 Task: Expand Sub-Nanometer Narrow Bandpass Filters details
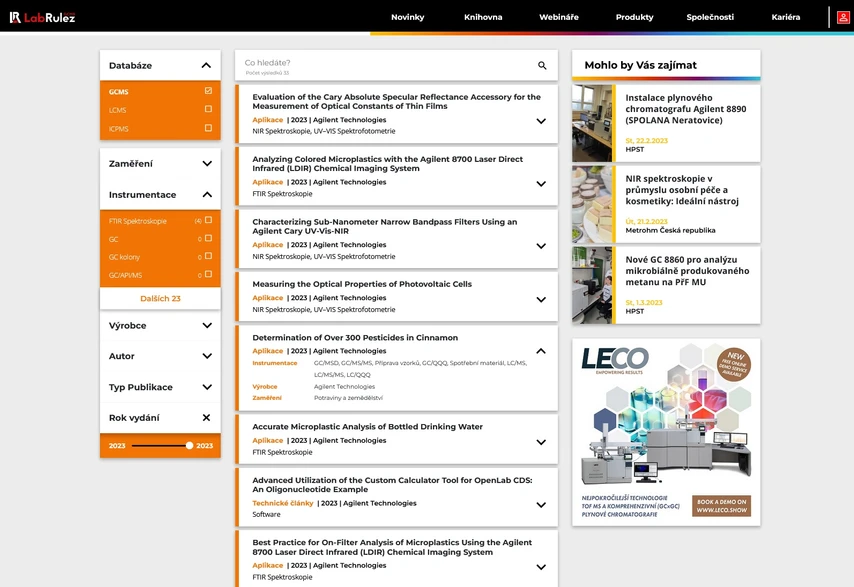[541, 246]
